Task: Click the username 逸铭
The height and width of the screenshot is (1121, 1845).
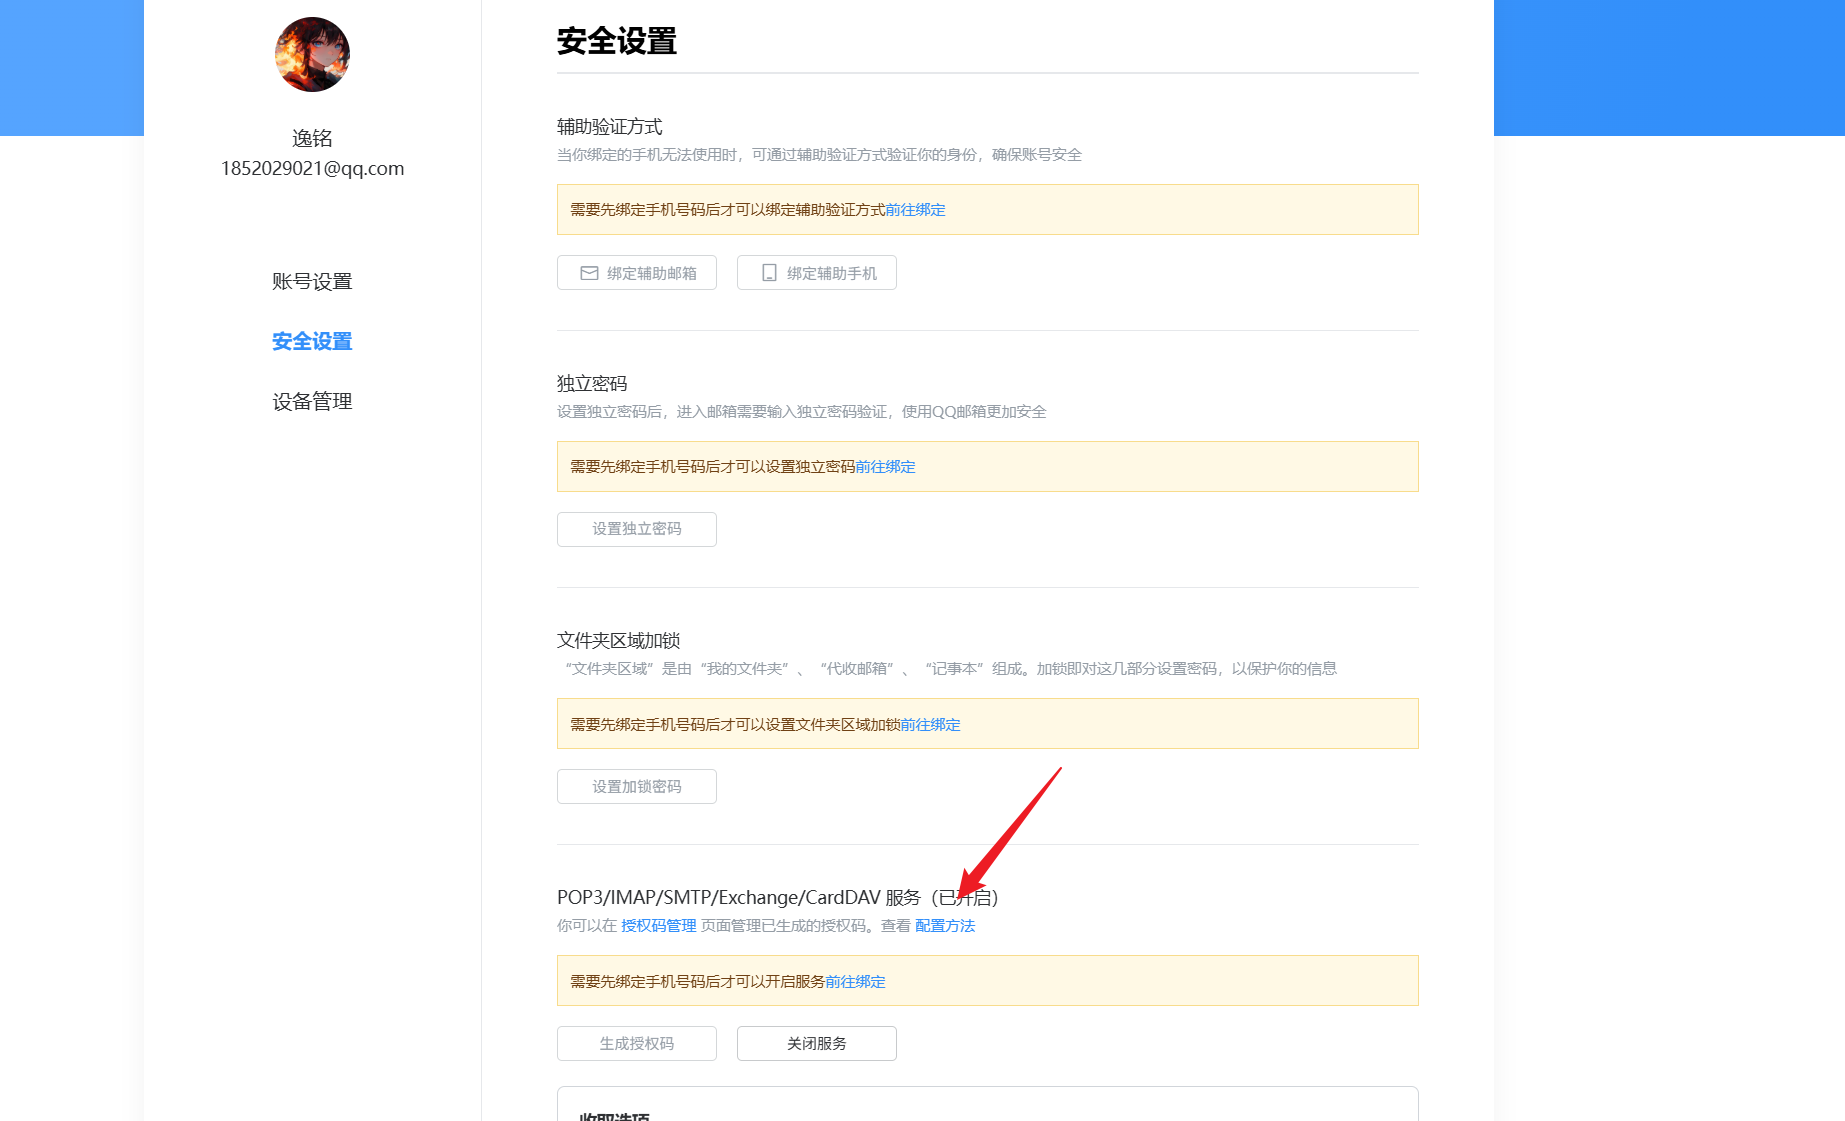Action: (312, 138)
